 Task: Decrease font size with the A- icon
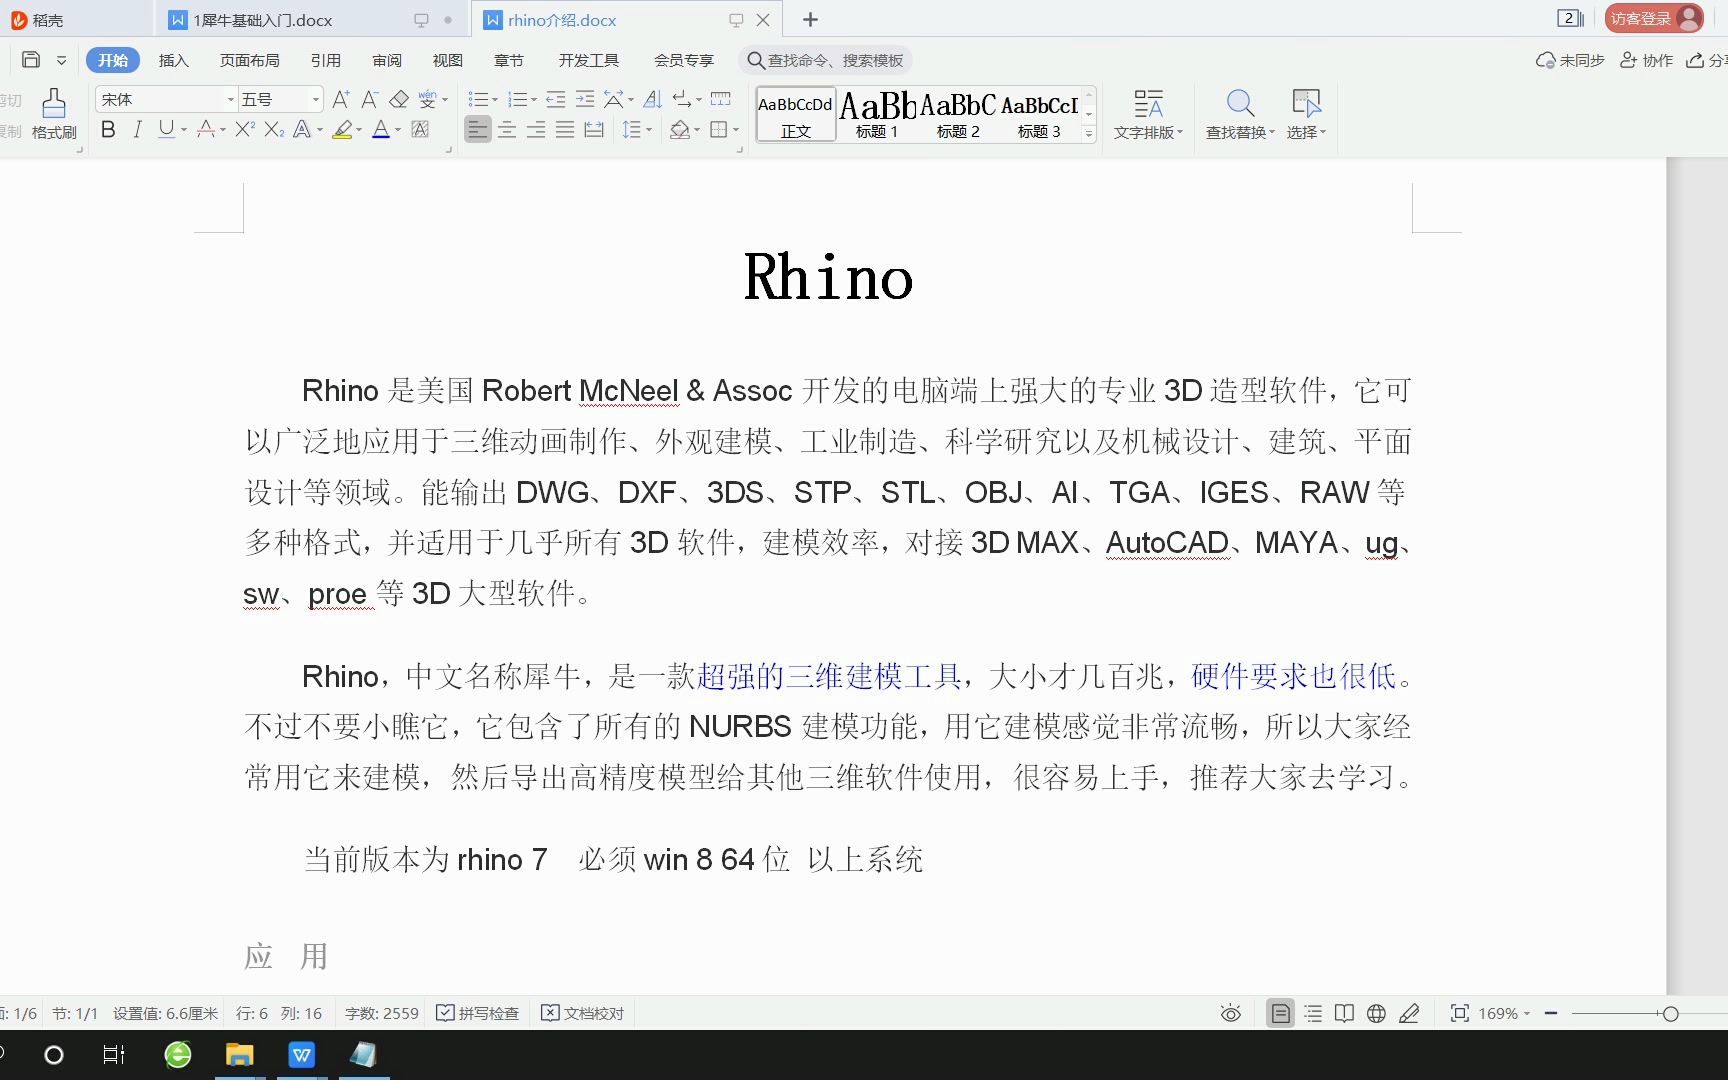point(370,99)
